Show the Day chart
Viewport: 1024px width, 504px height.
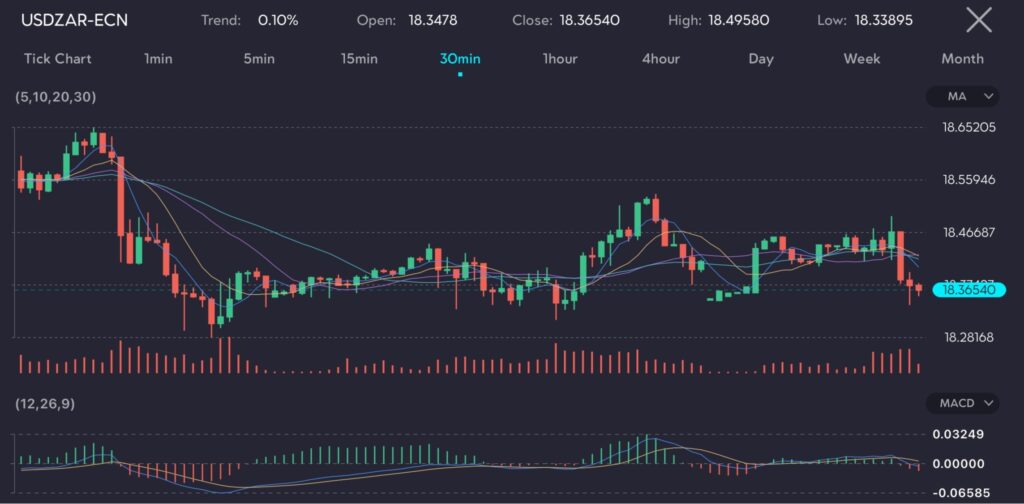click(761, 58)
